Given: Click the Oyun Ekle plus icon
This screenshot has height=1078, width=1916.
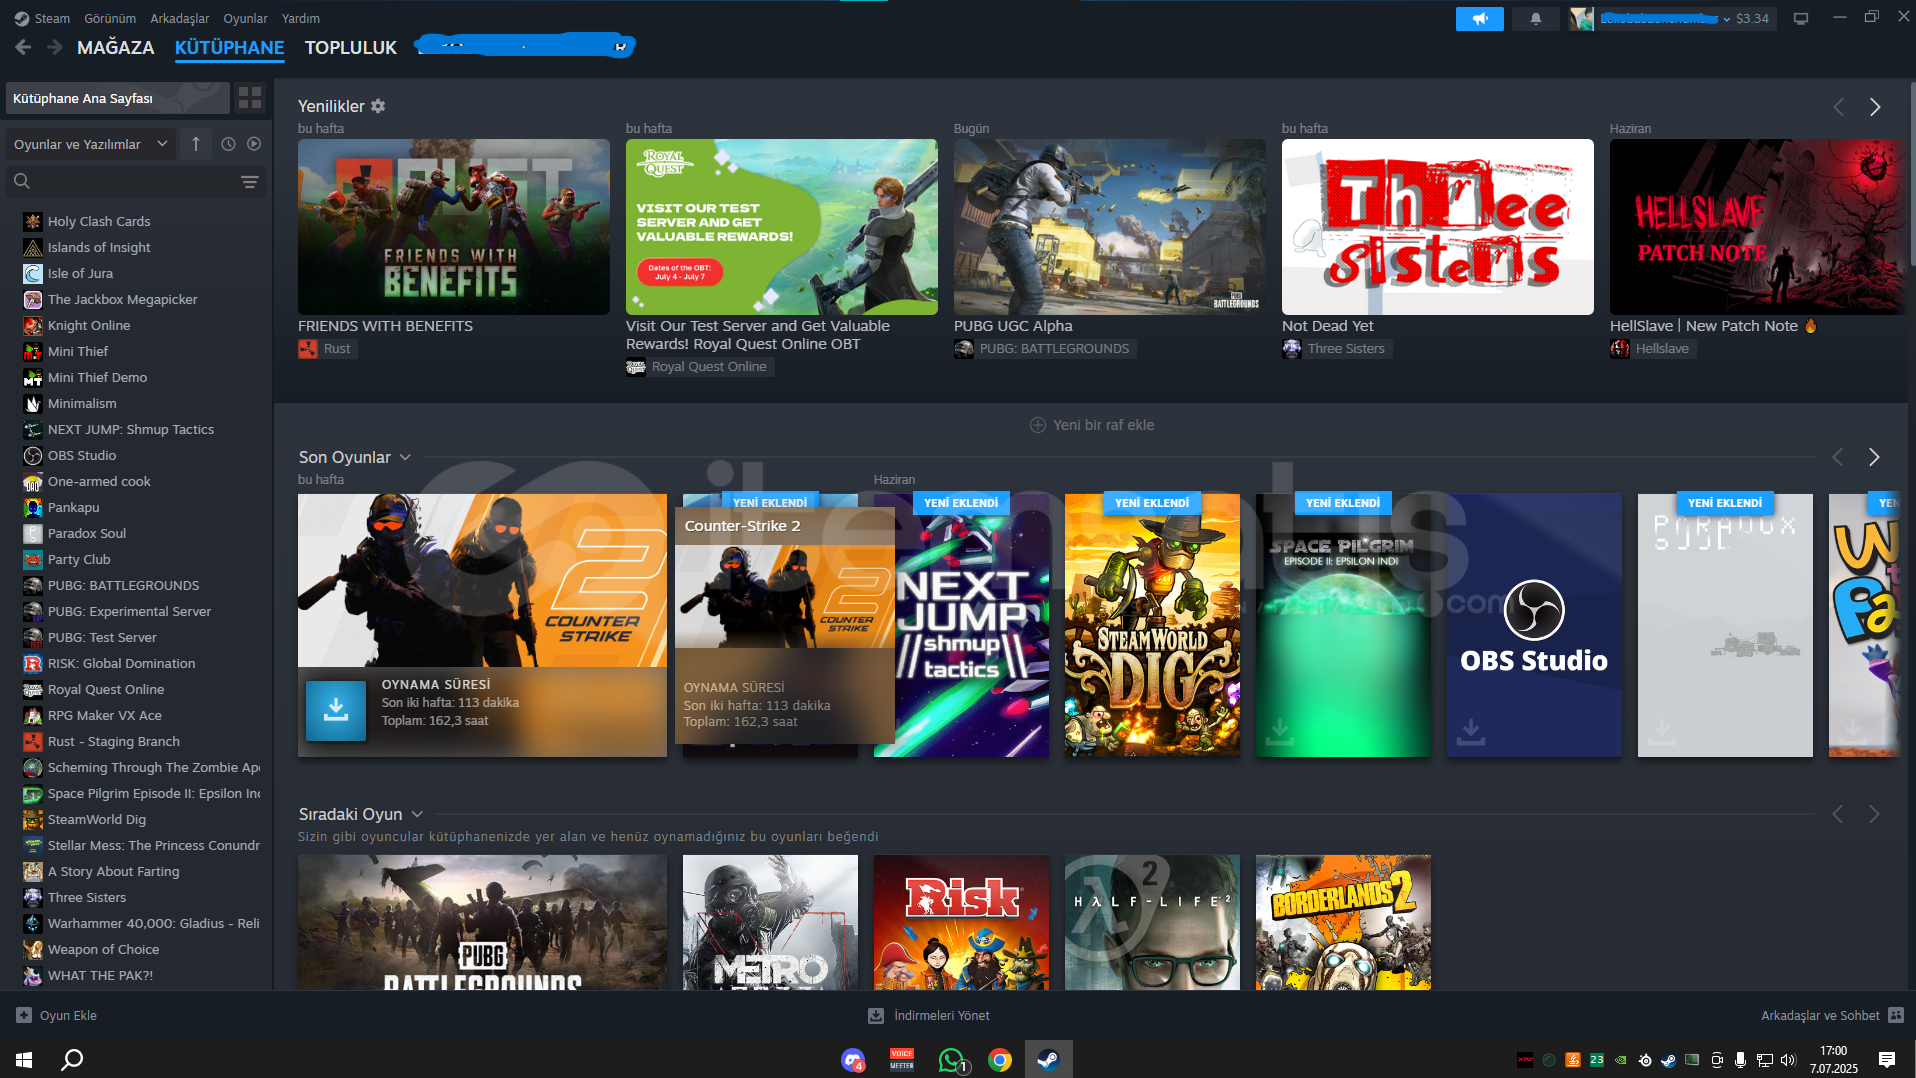Looking at the screenshot, I should [24, 1015].
